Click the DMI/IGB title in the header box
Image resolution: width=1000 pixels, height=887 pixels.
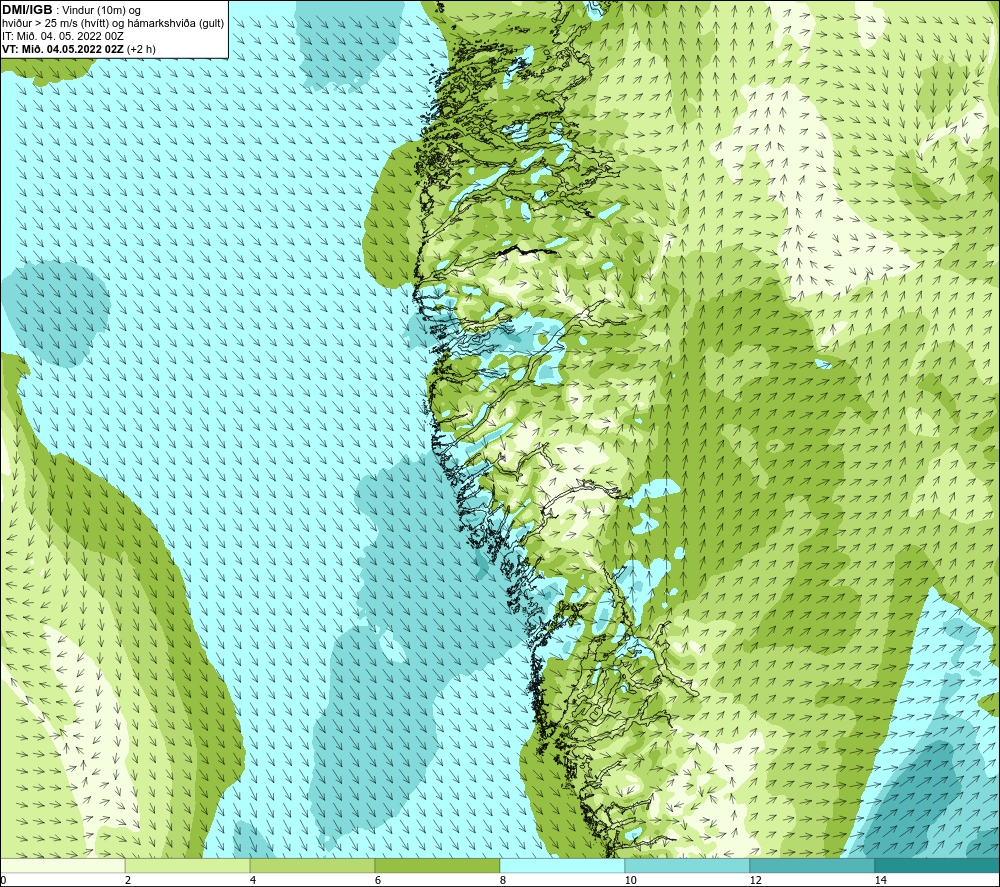click(x=27, y=10)
